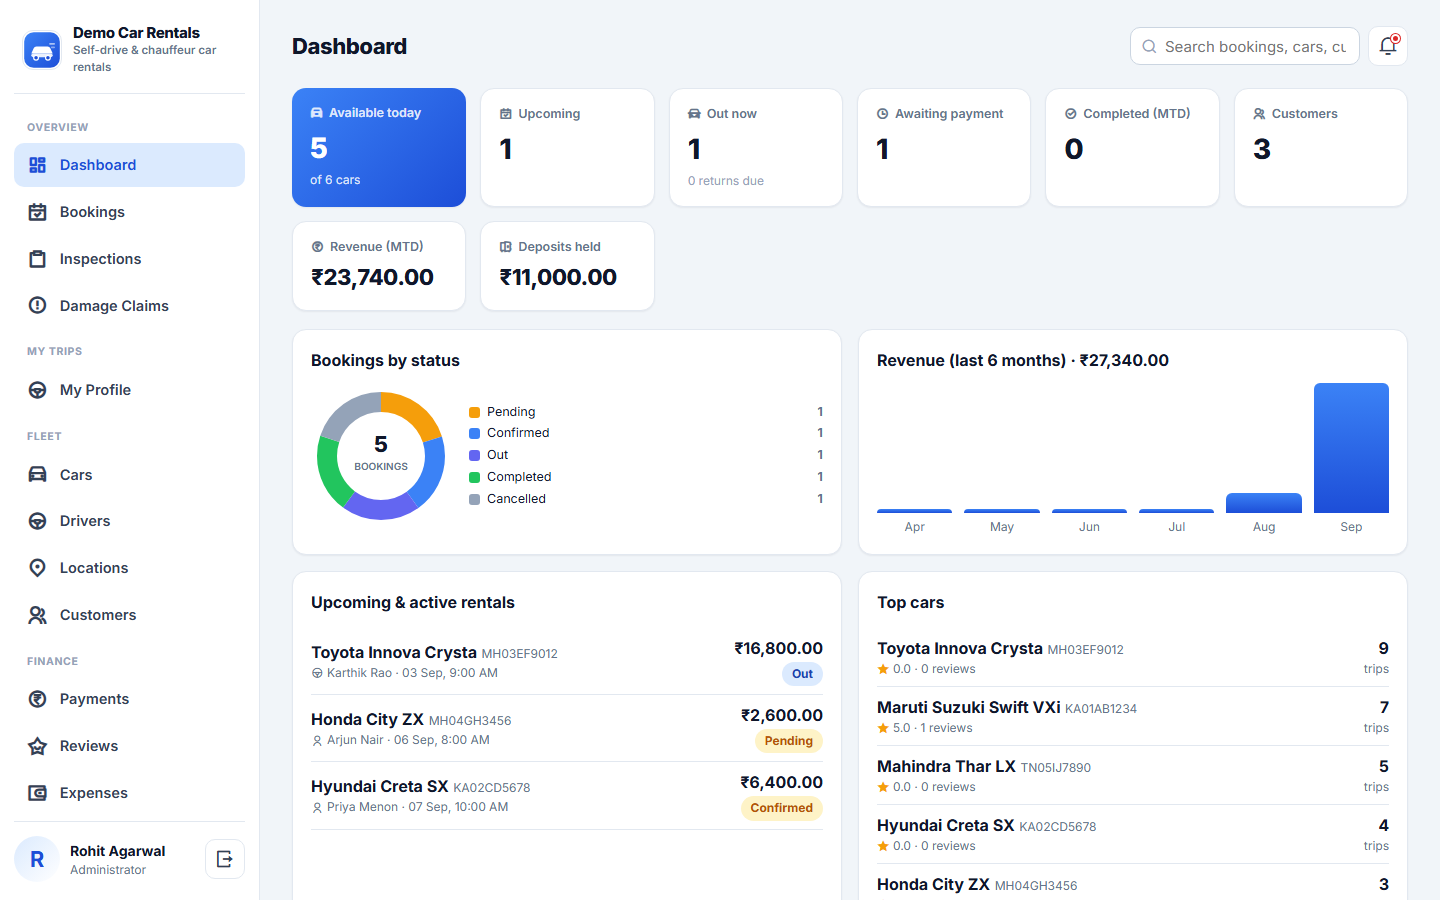
Task: Click the Reviews star icon
Action: pyautogui.click(x=38, y=746)
